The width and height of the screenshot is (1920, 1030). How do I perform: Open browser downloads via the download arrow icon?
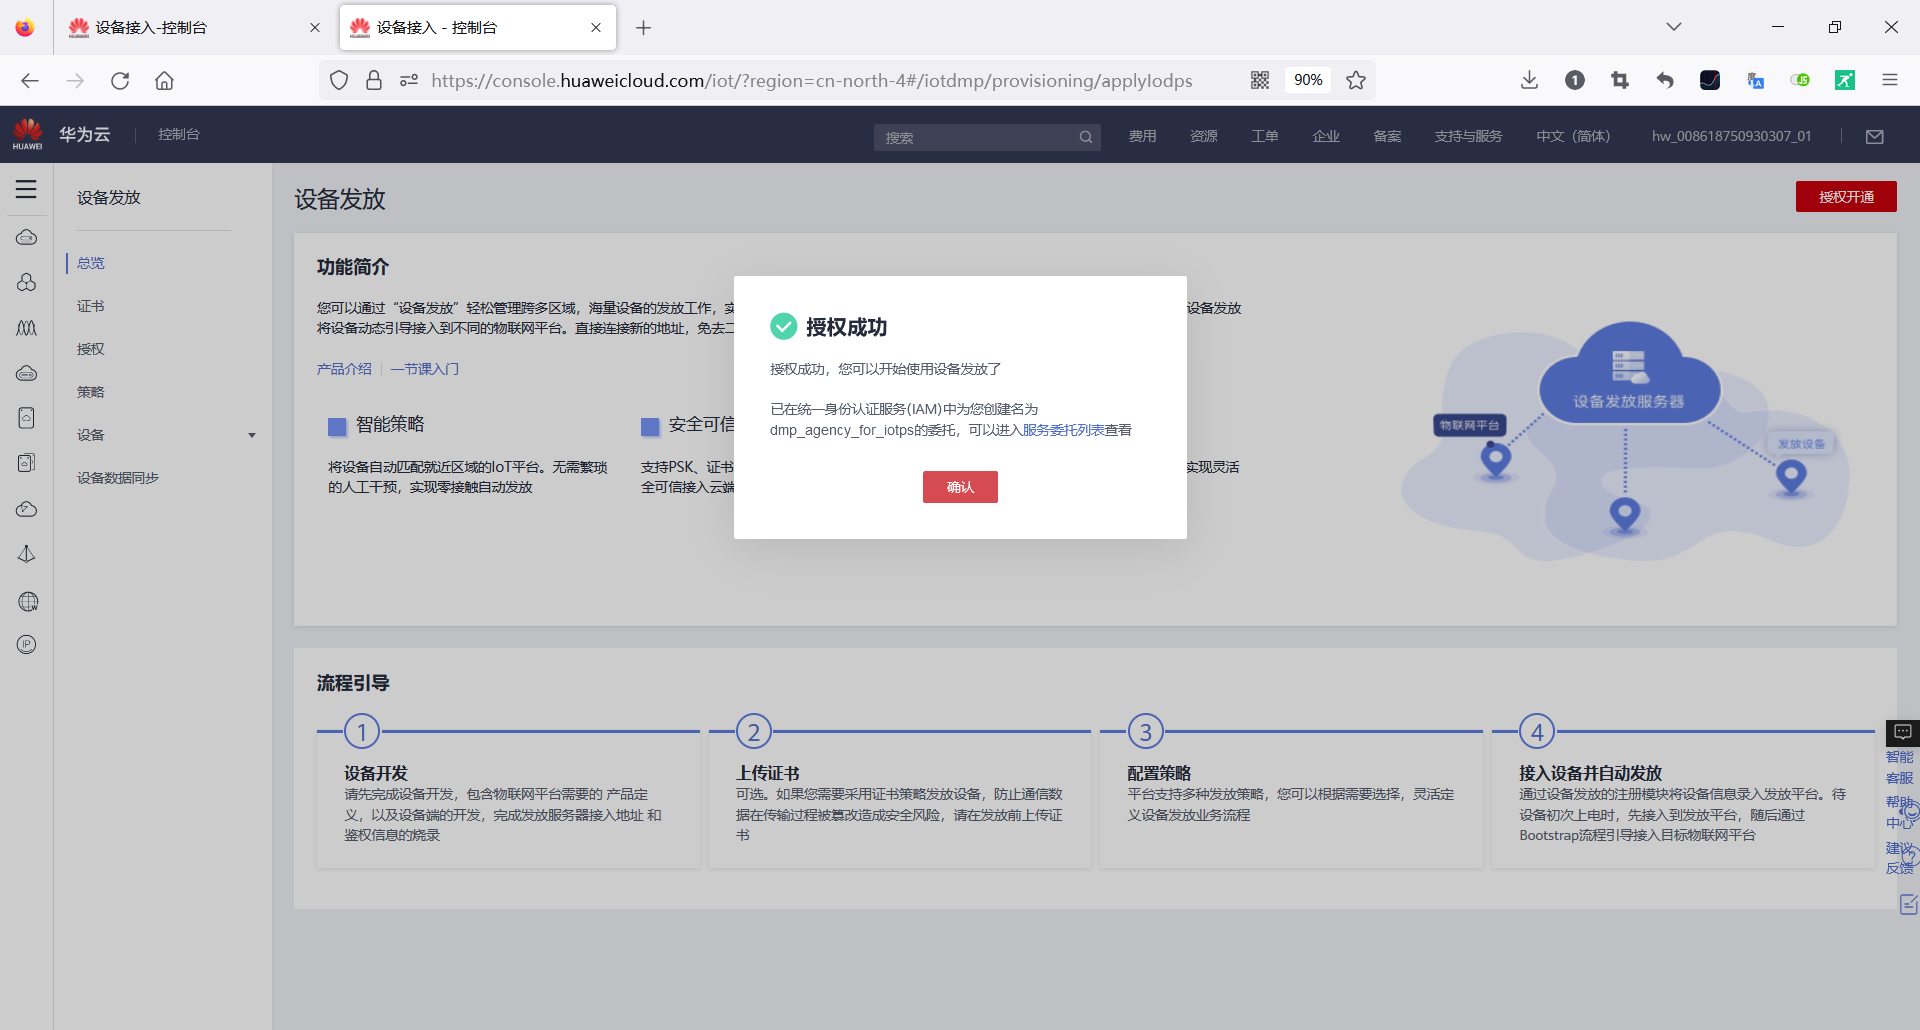tap(1529, 80)
